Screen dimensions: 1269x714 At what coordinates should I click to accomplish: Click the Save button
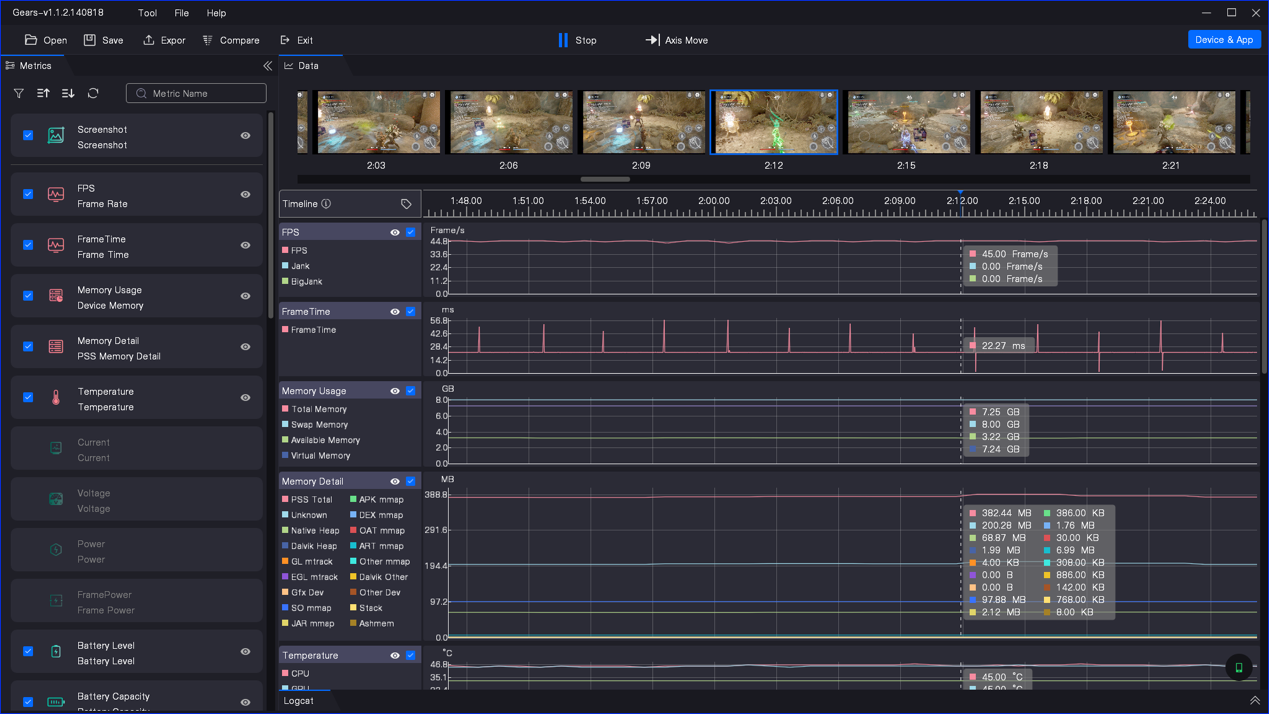[x=104, y=40]
